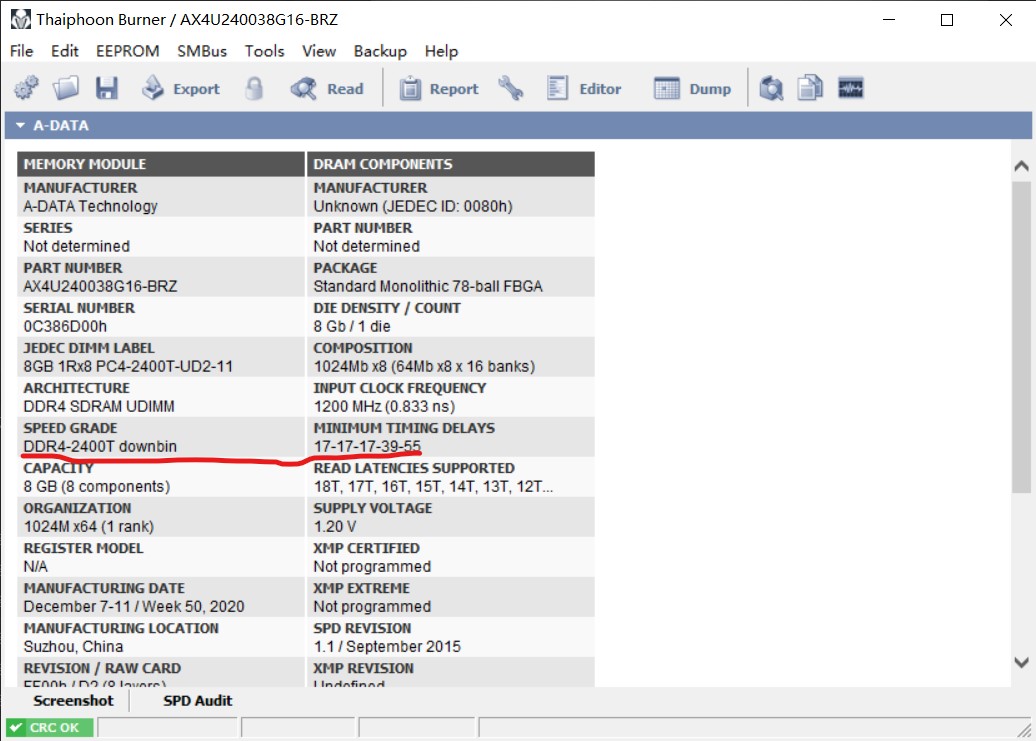The image size is (1036, 741).
Task: Click the A-DATA Technology manufacturer value
Action: click(91, 206)
